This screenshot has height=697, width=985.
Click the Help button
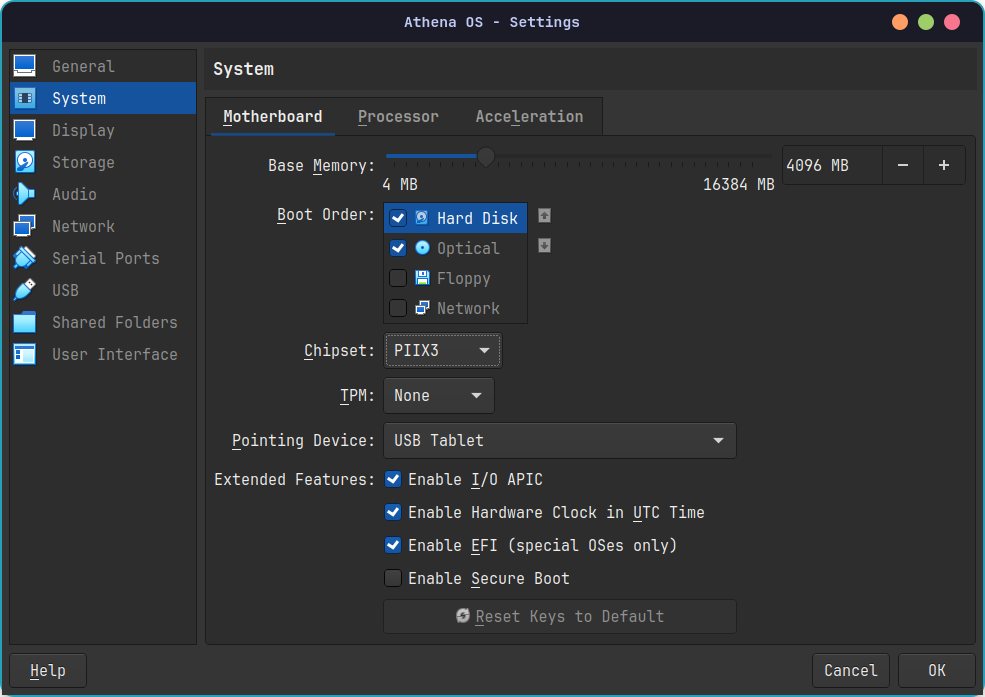tap(48, 671)
